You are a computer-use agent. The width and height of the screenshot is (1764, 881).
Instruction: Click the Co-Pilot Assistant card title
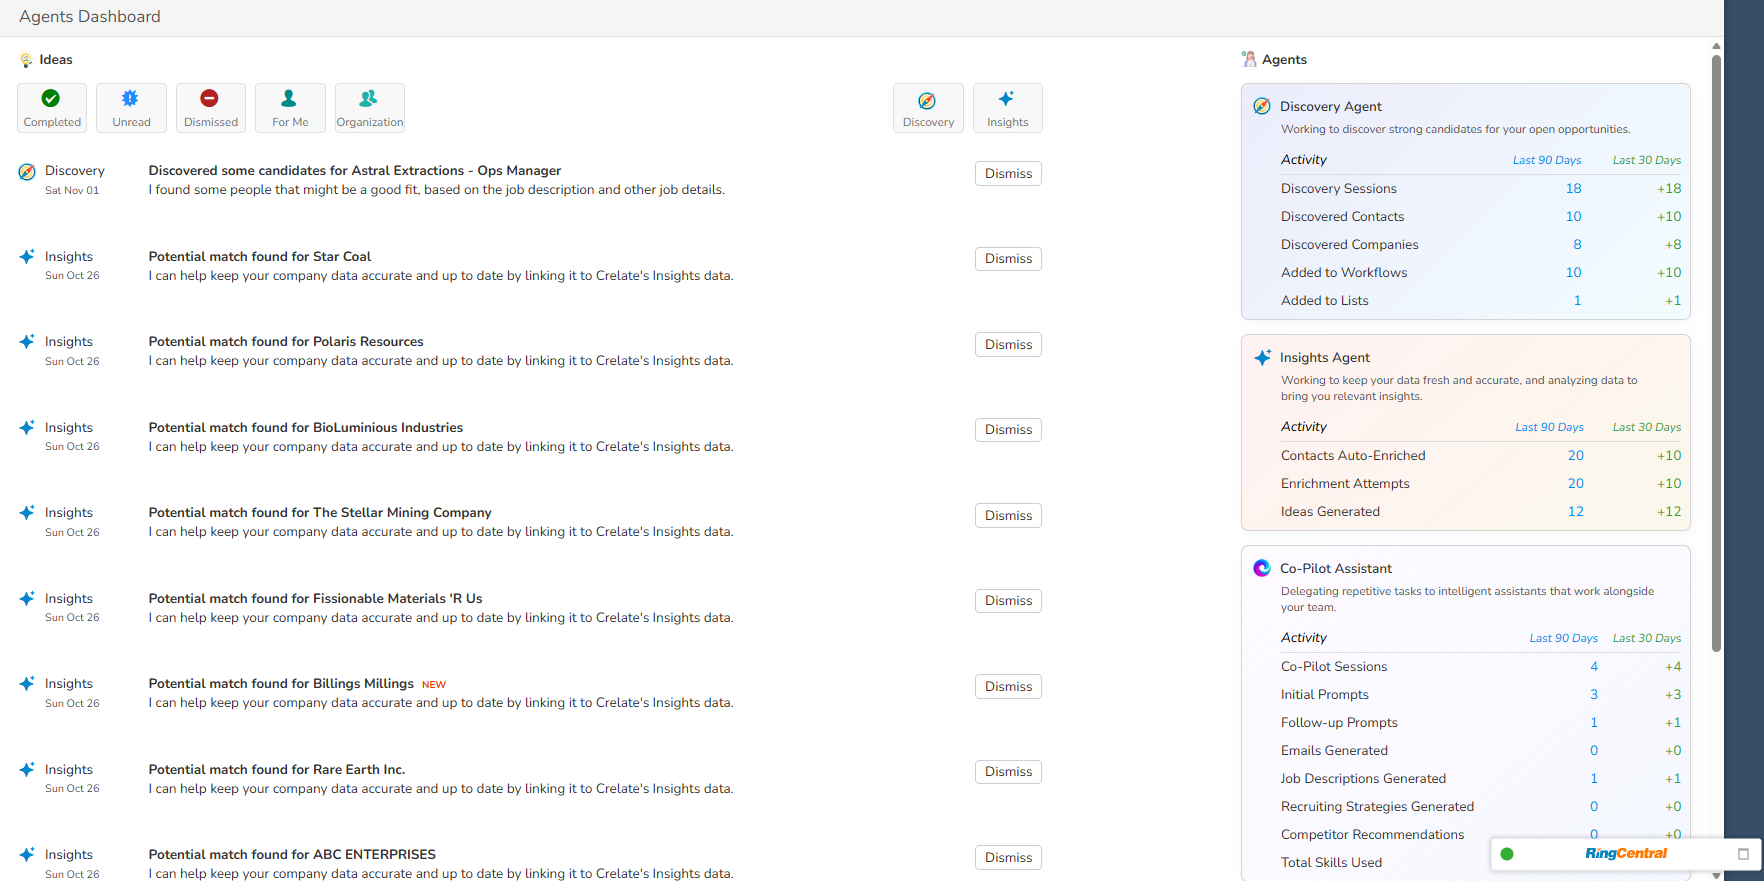pyautogui.click(x=1336, y=569)
